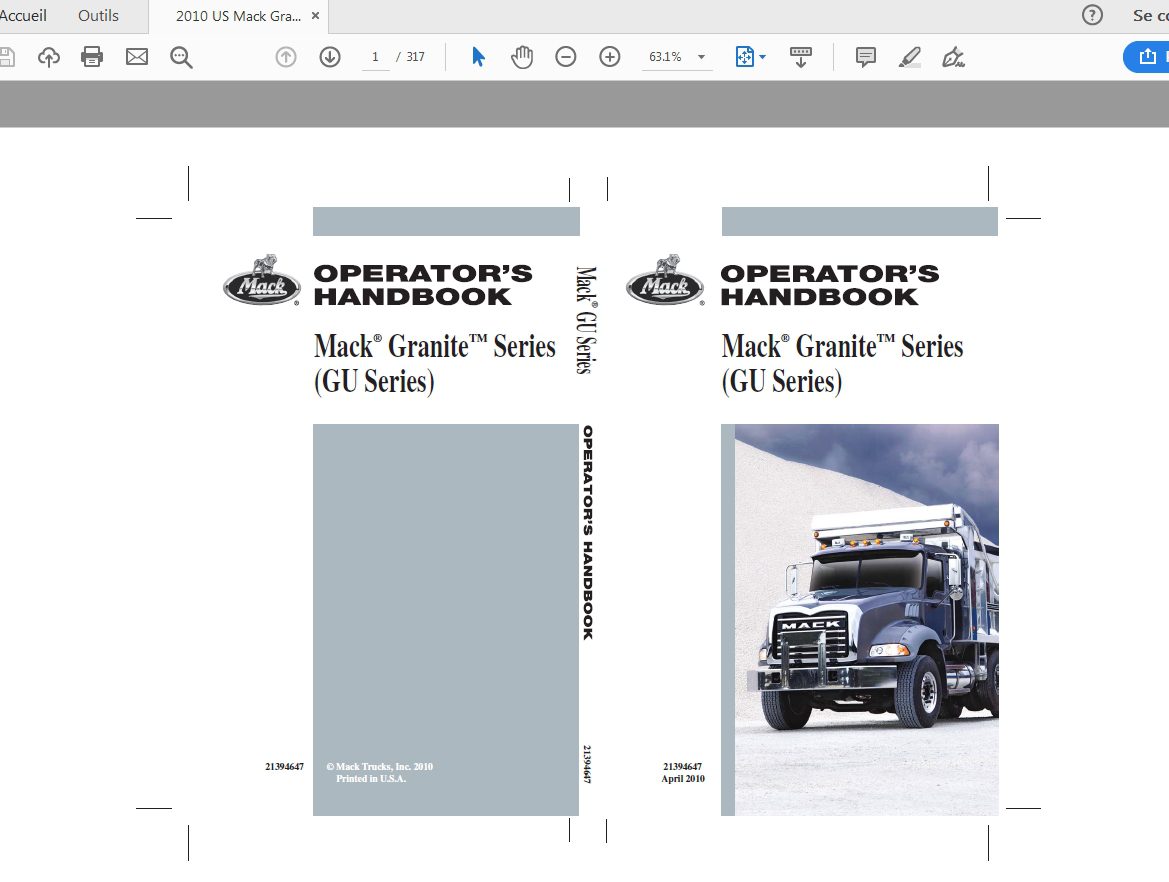Close the 2010 US Mack document tab
The width and height of the screenshot is (1169, 882).
[x=315, y=16]
